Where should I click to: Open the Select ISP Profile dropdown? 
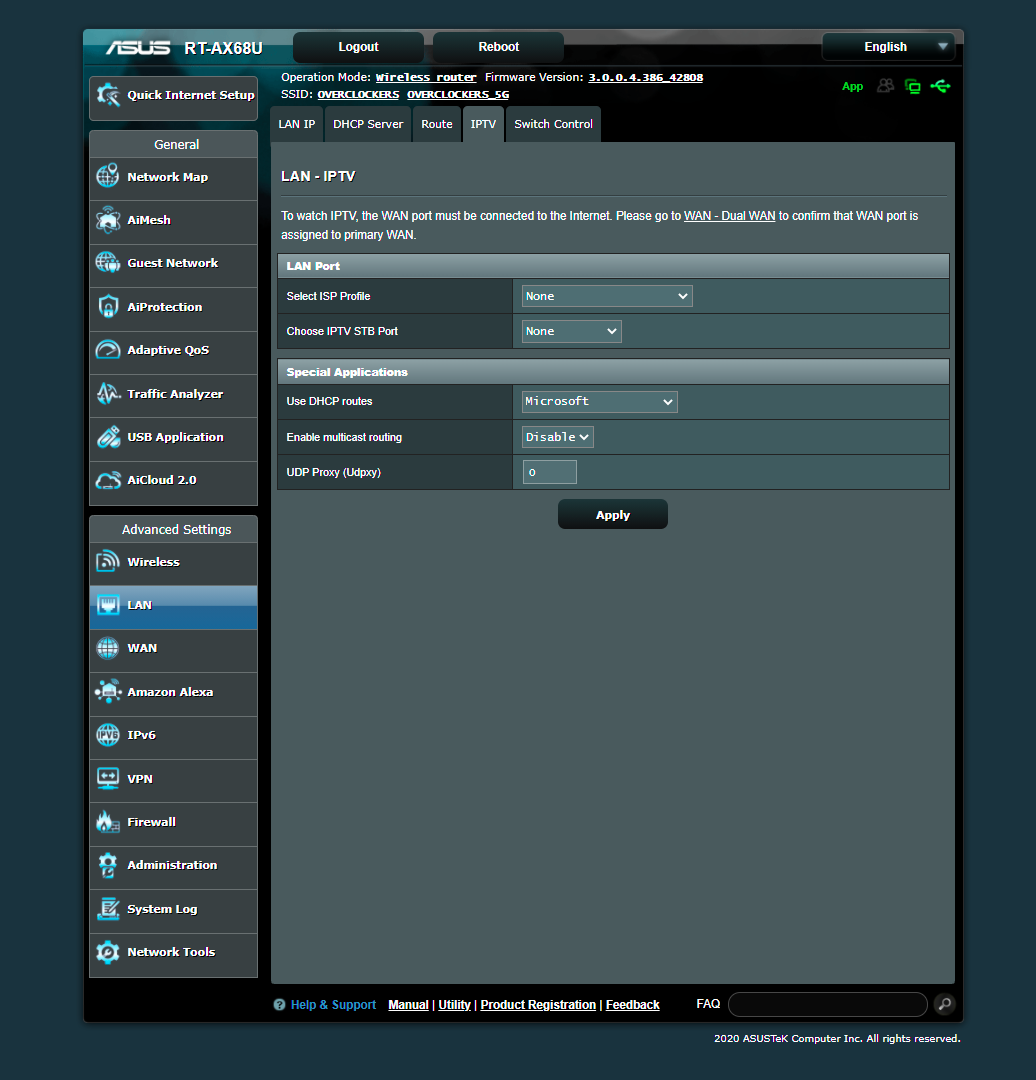click(607, 296)
